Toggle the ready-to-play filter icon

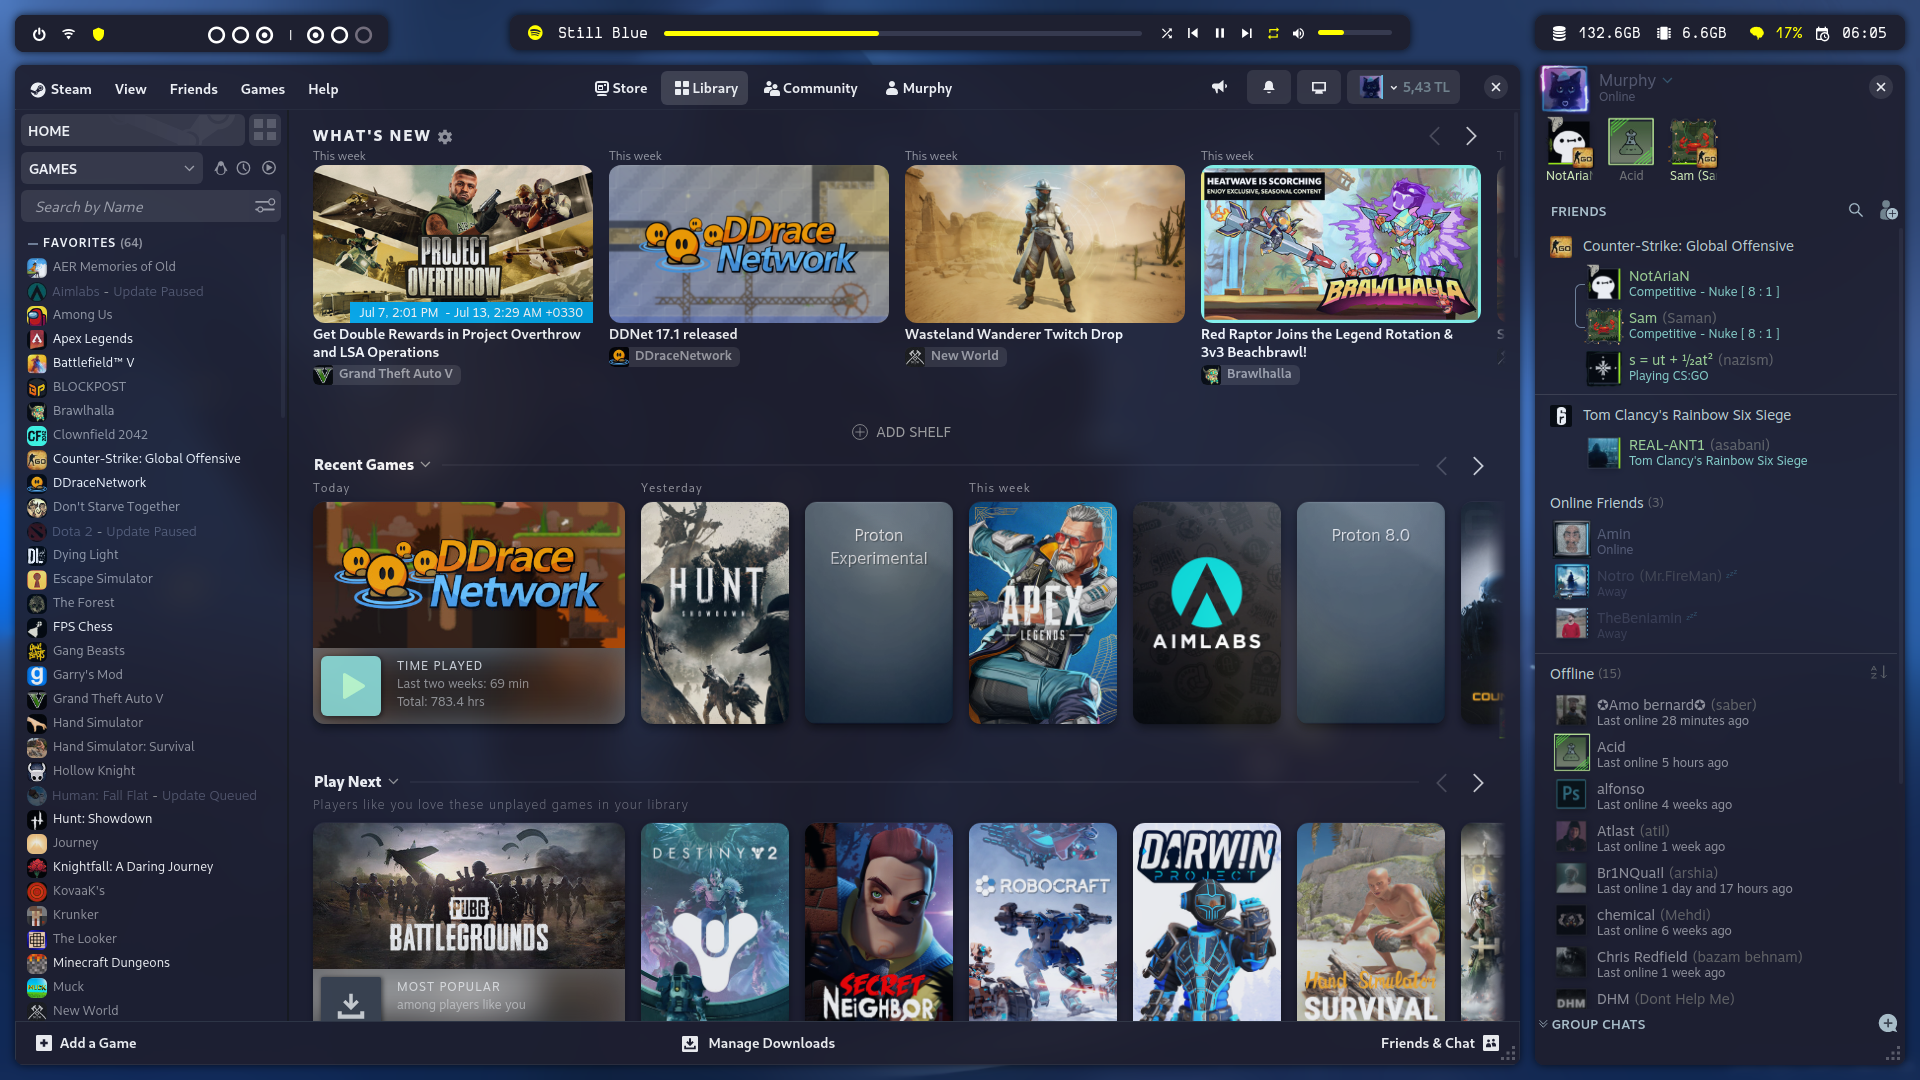(269, 168)
